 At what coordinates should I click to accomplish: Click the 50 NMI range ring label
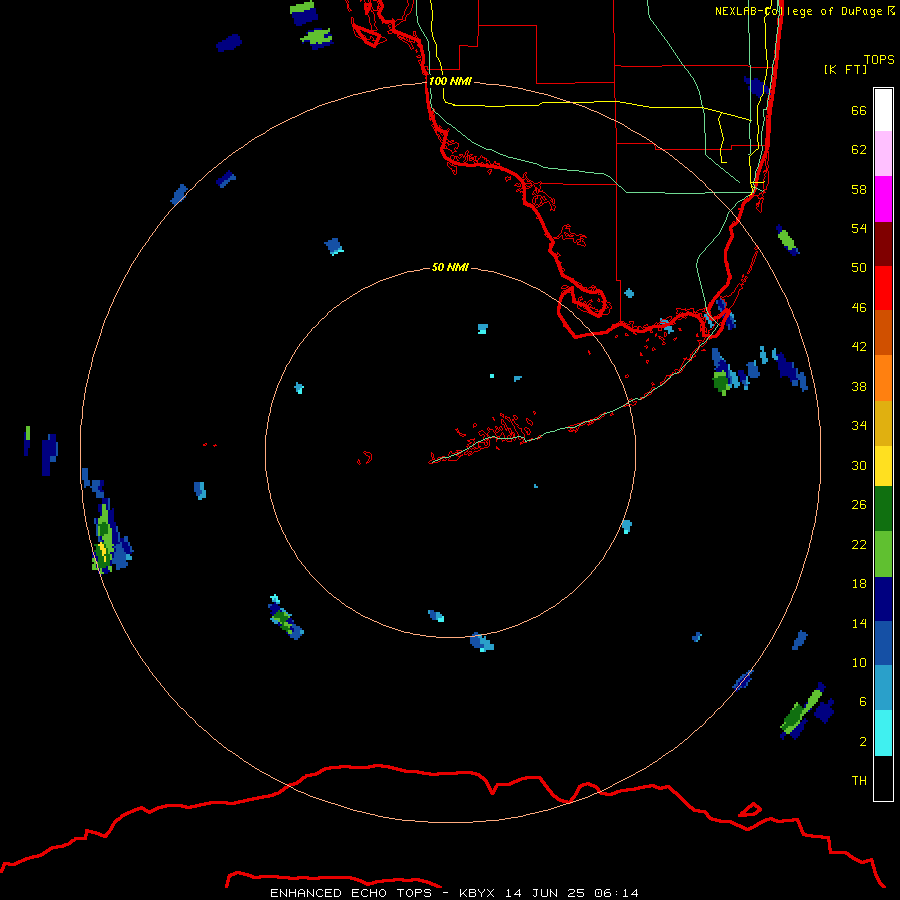(x=450, y=267)
